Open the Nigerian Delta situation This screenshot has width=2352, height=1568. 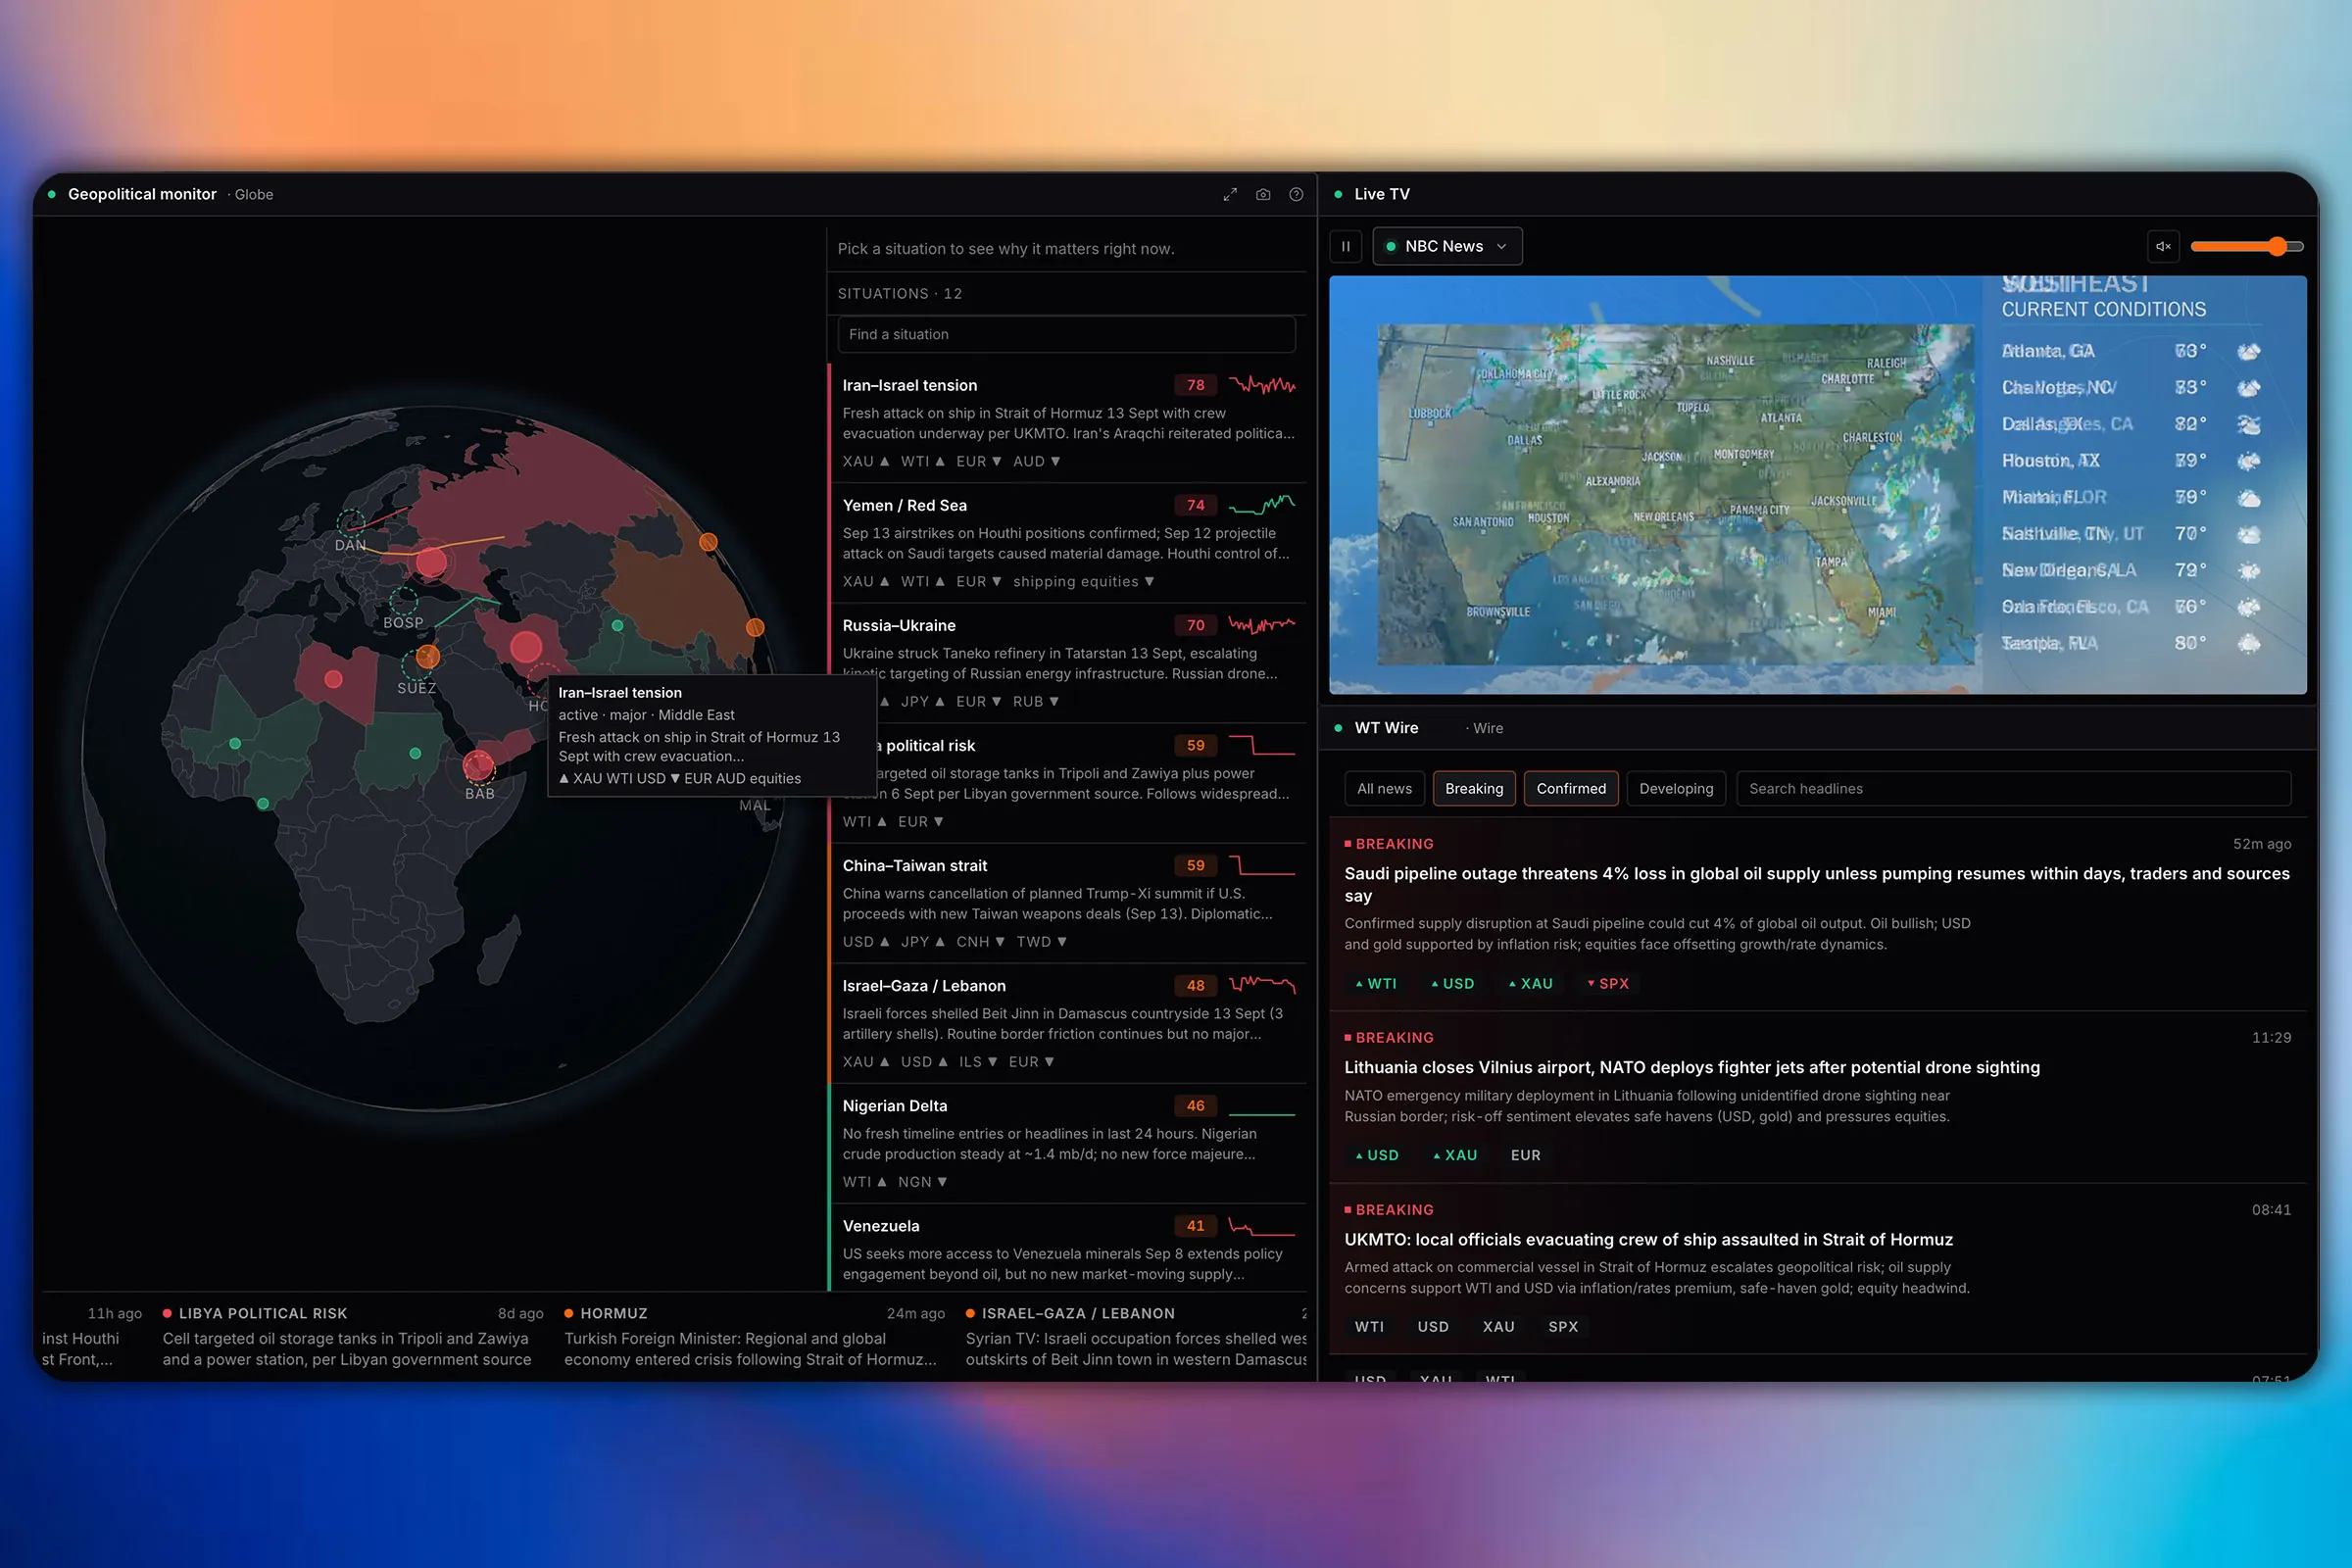(1067, 1142)
